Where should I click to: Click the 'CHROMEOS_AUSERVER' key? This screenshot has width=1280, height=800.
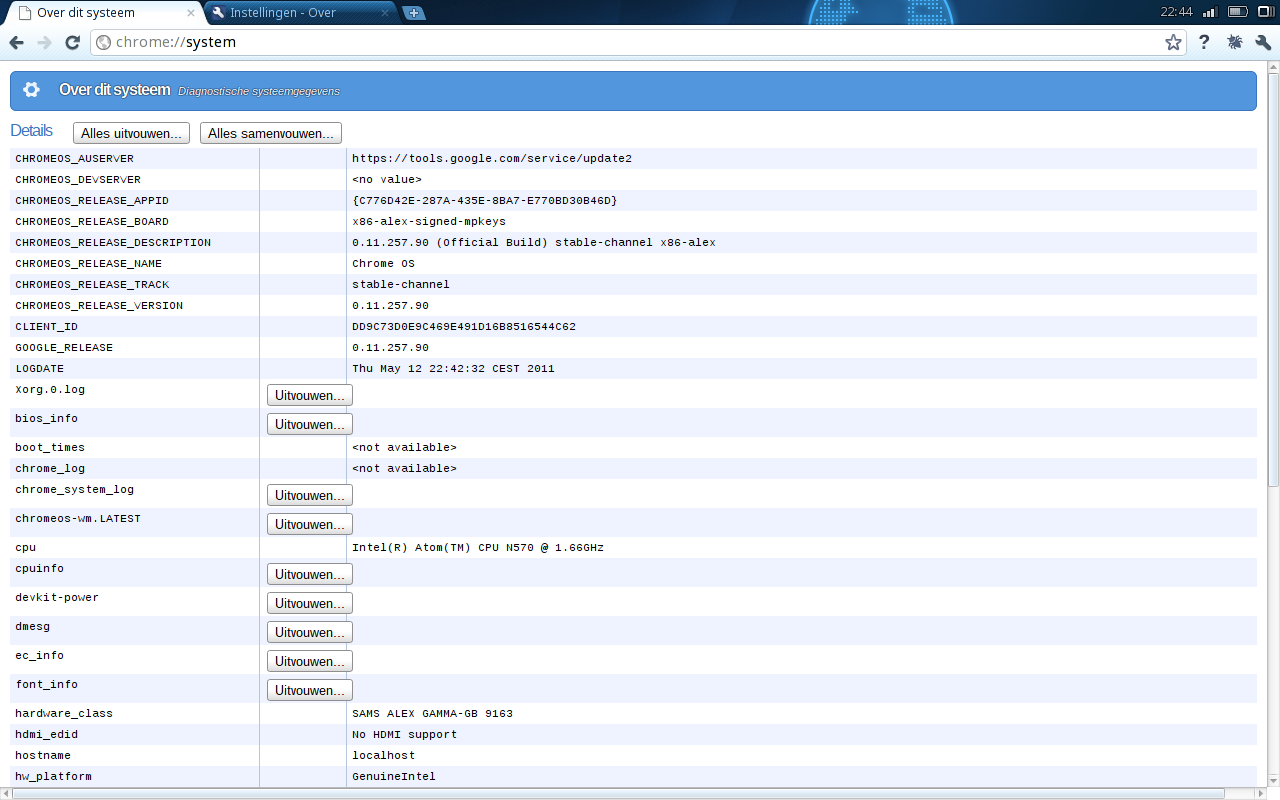pos(74,158)
